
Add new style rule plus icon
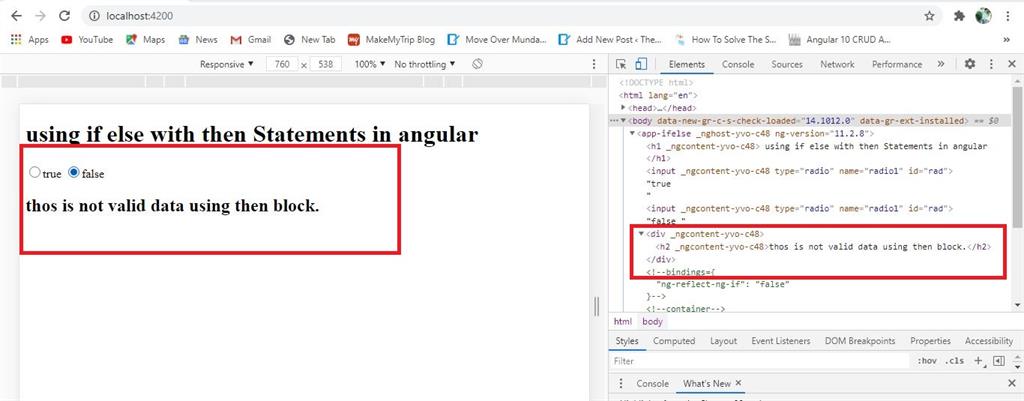(x=978, y=361)
